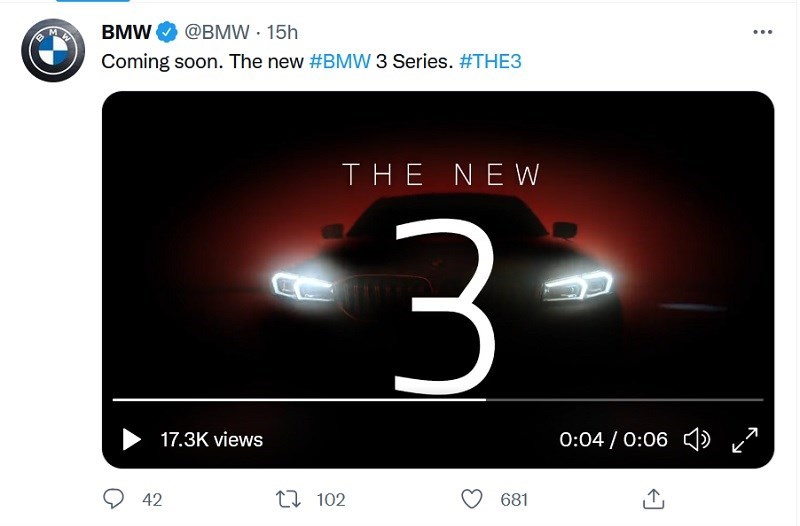Open the #BMW hashtag
The width and height of the screenshot is (800, 526).
[x=339, y=61]
